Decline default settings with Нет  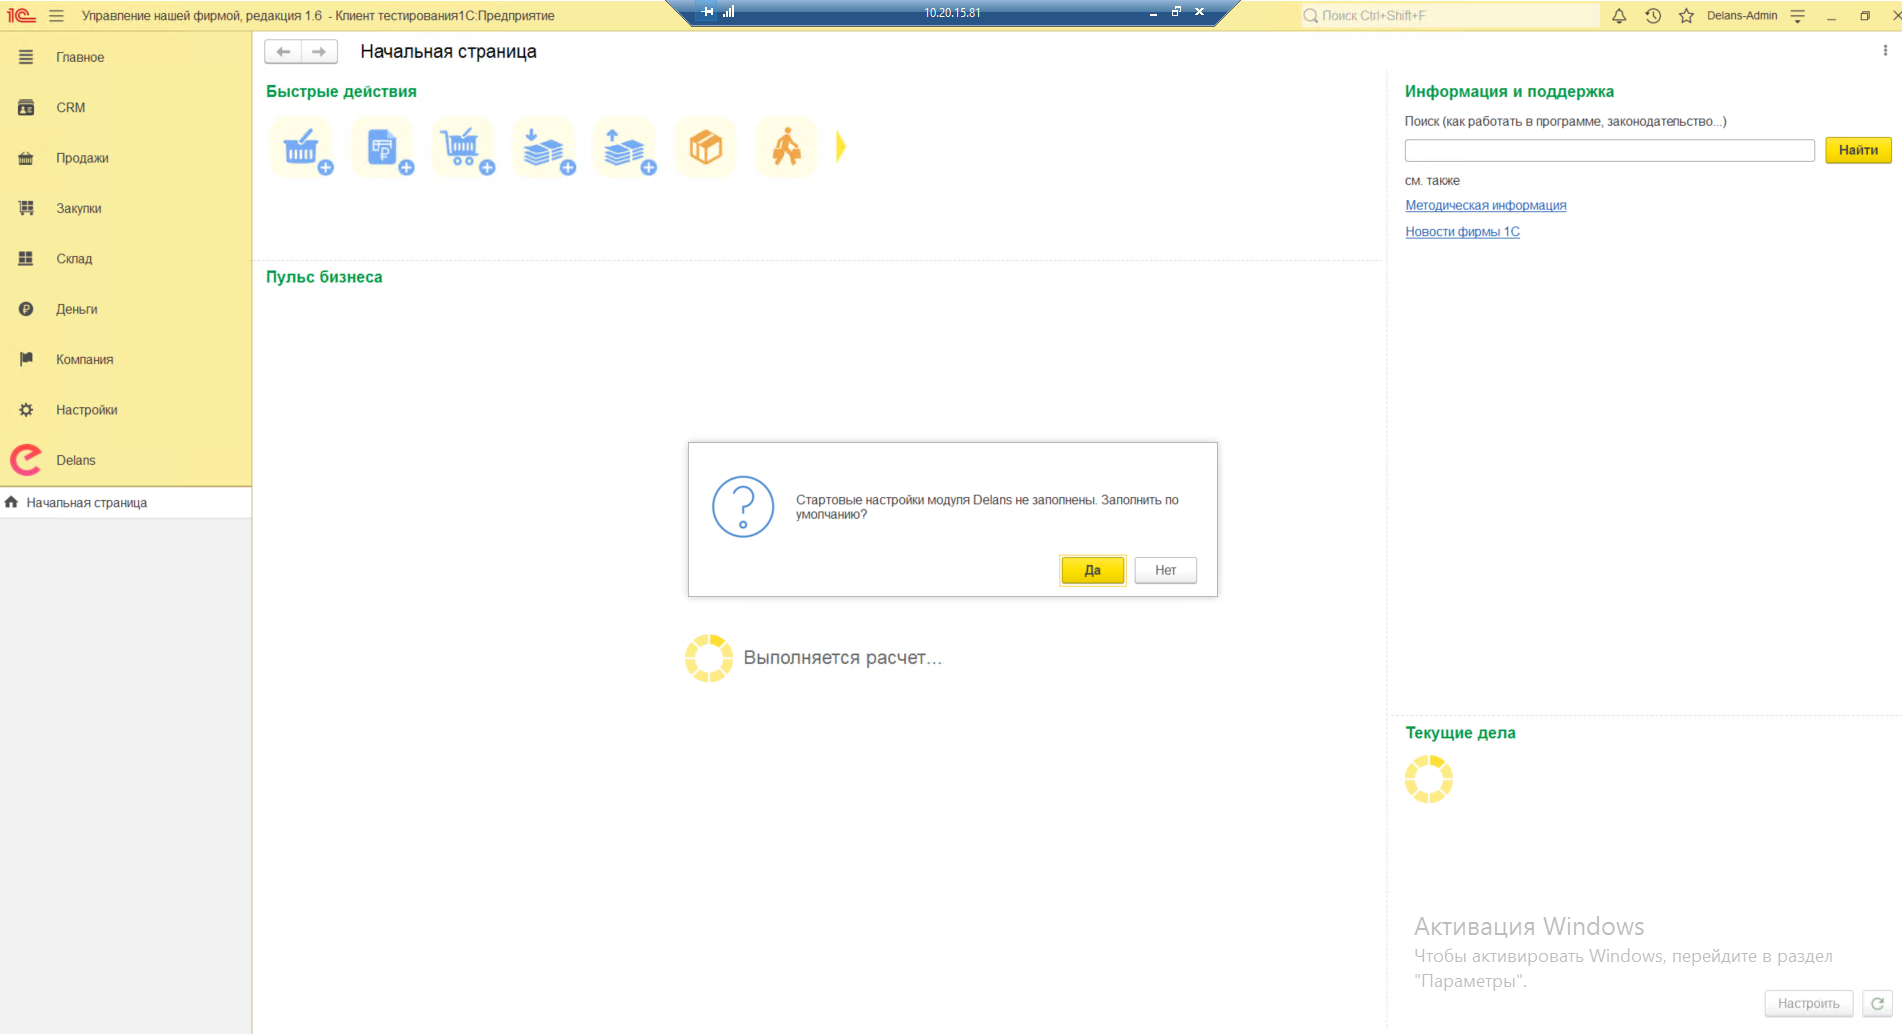click(1165, 570)
